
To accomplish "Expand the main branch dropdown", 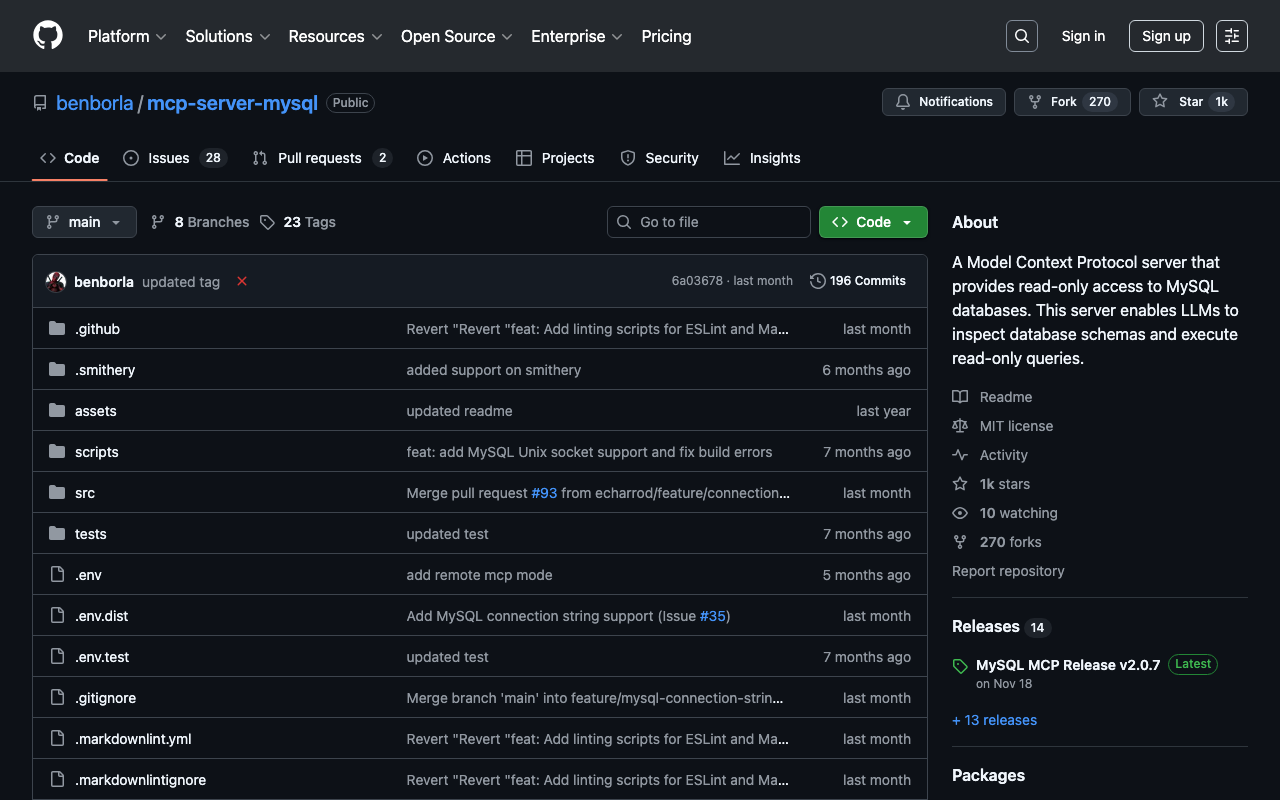I will 84,222.
